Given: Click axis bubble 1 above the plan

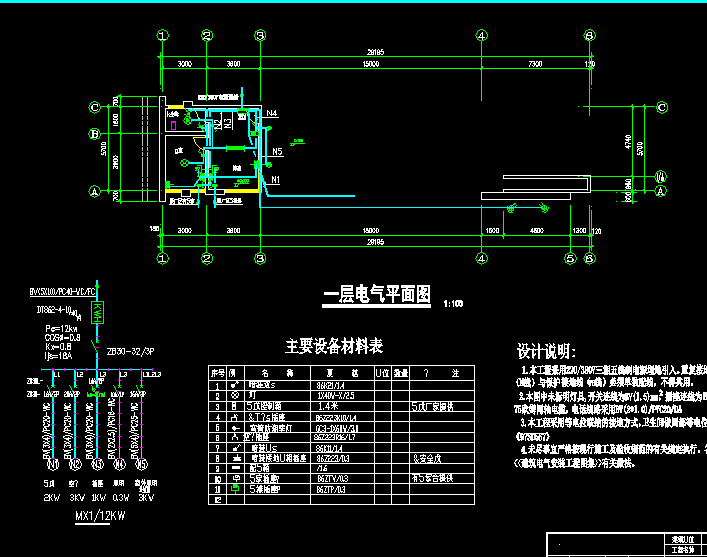Looking at the screenshot, I should [x=163, y=35].
